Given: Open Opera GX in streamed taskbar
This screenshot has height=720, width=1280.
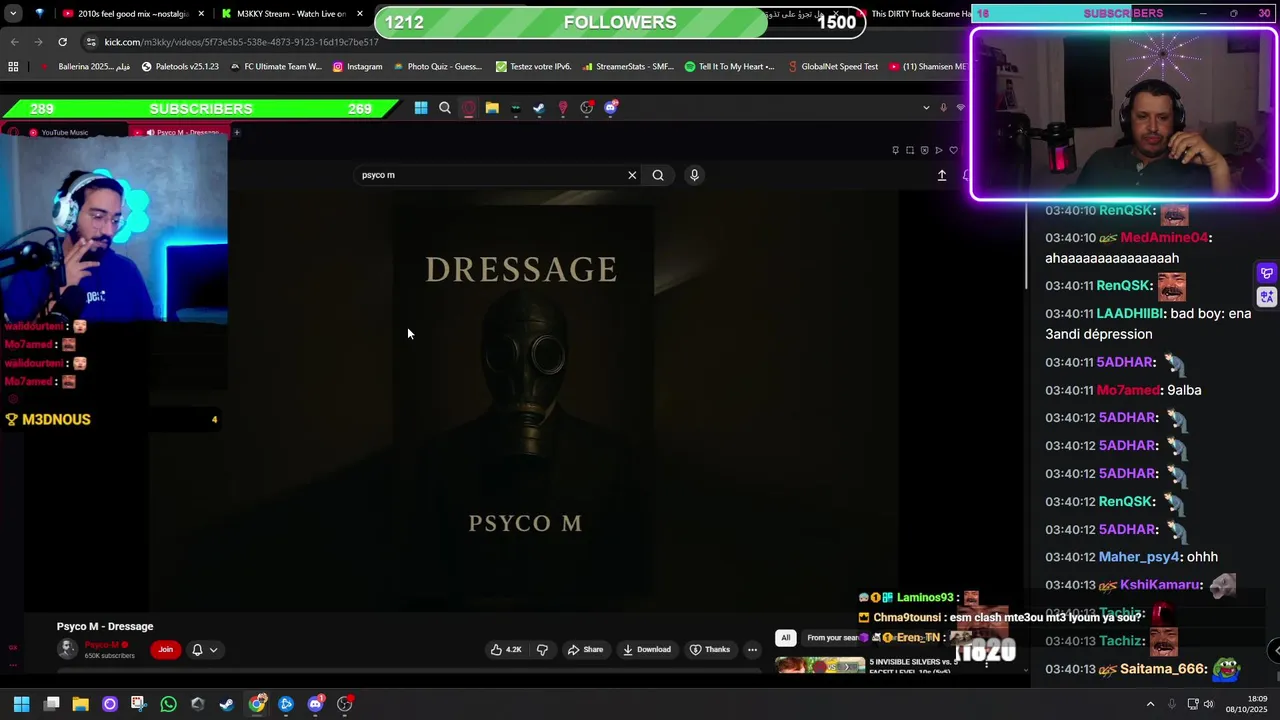Looking at the screenshot, I should (x=468, y=108).
